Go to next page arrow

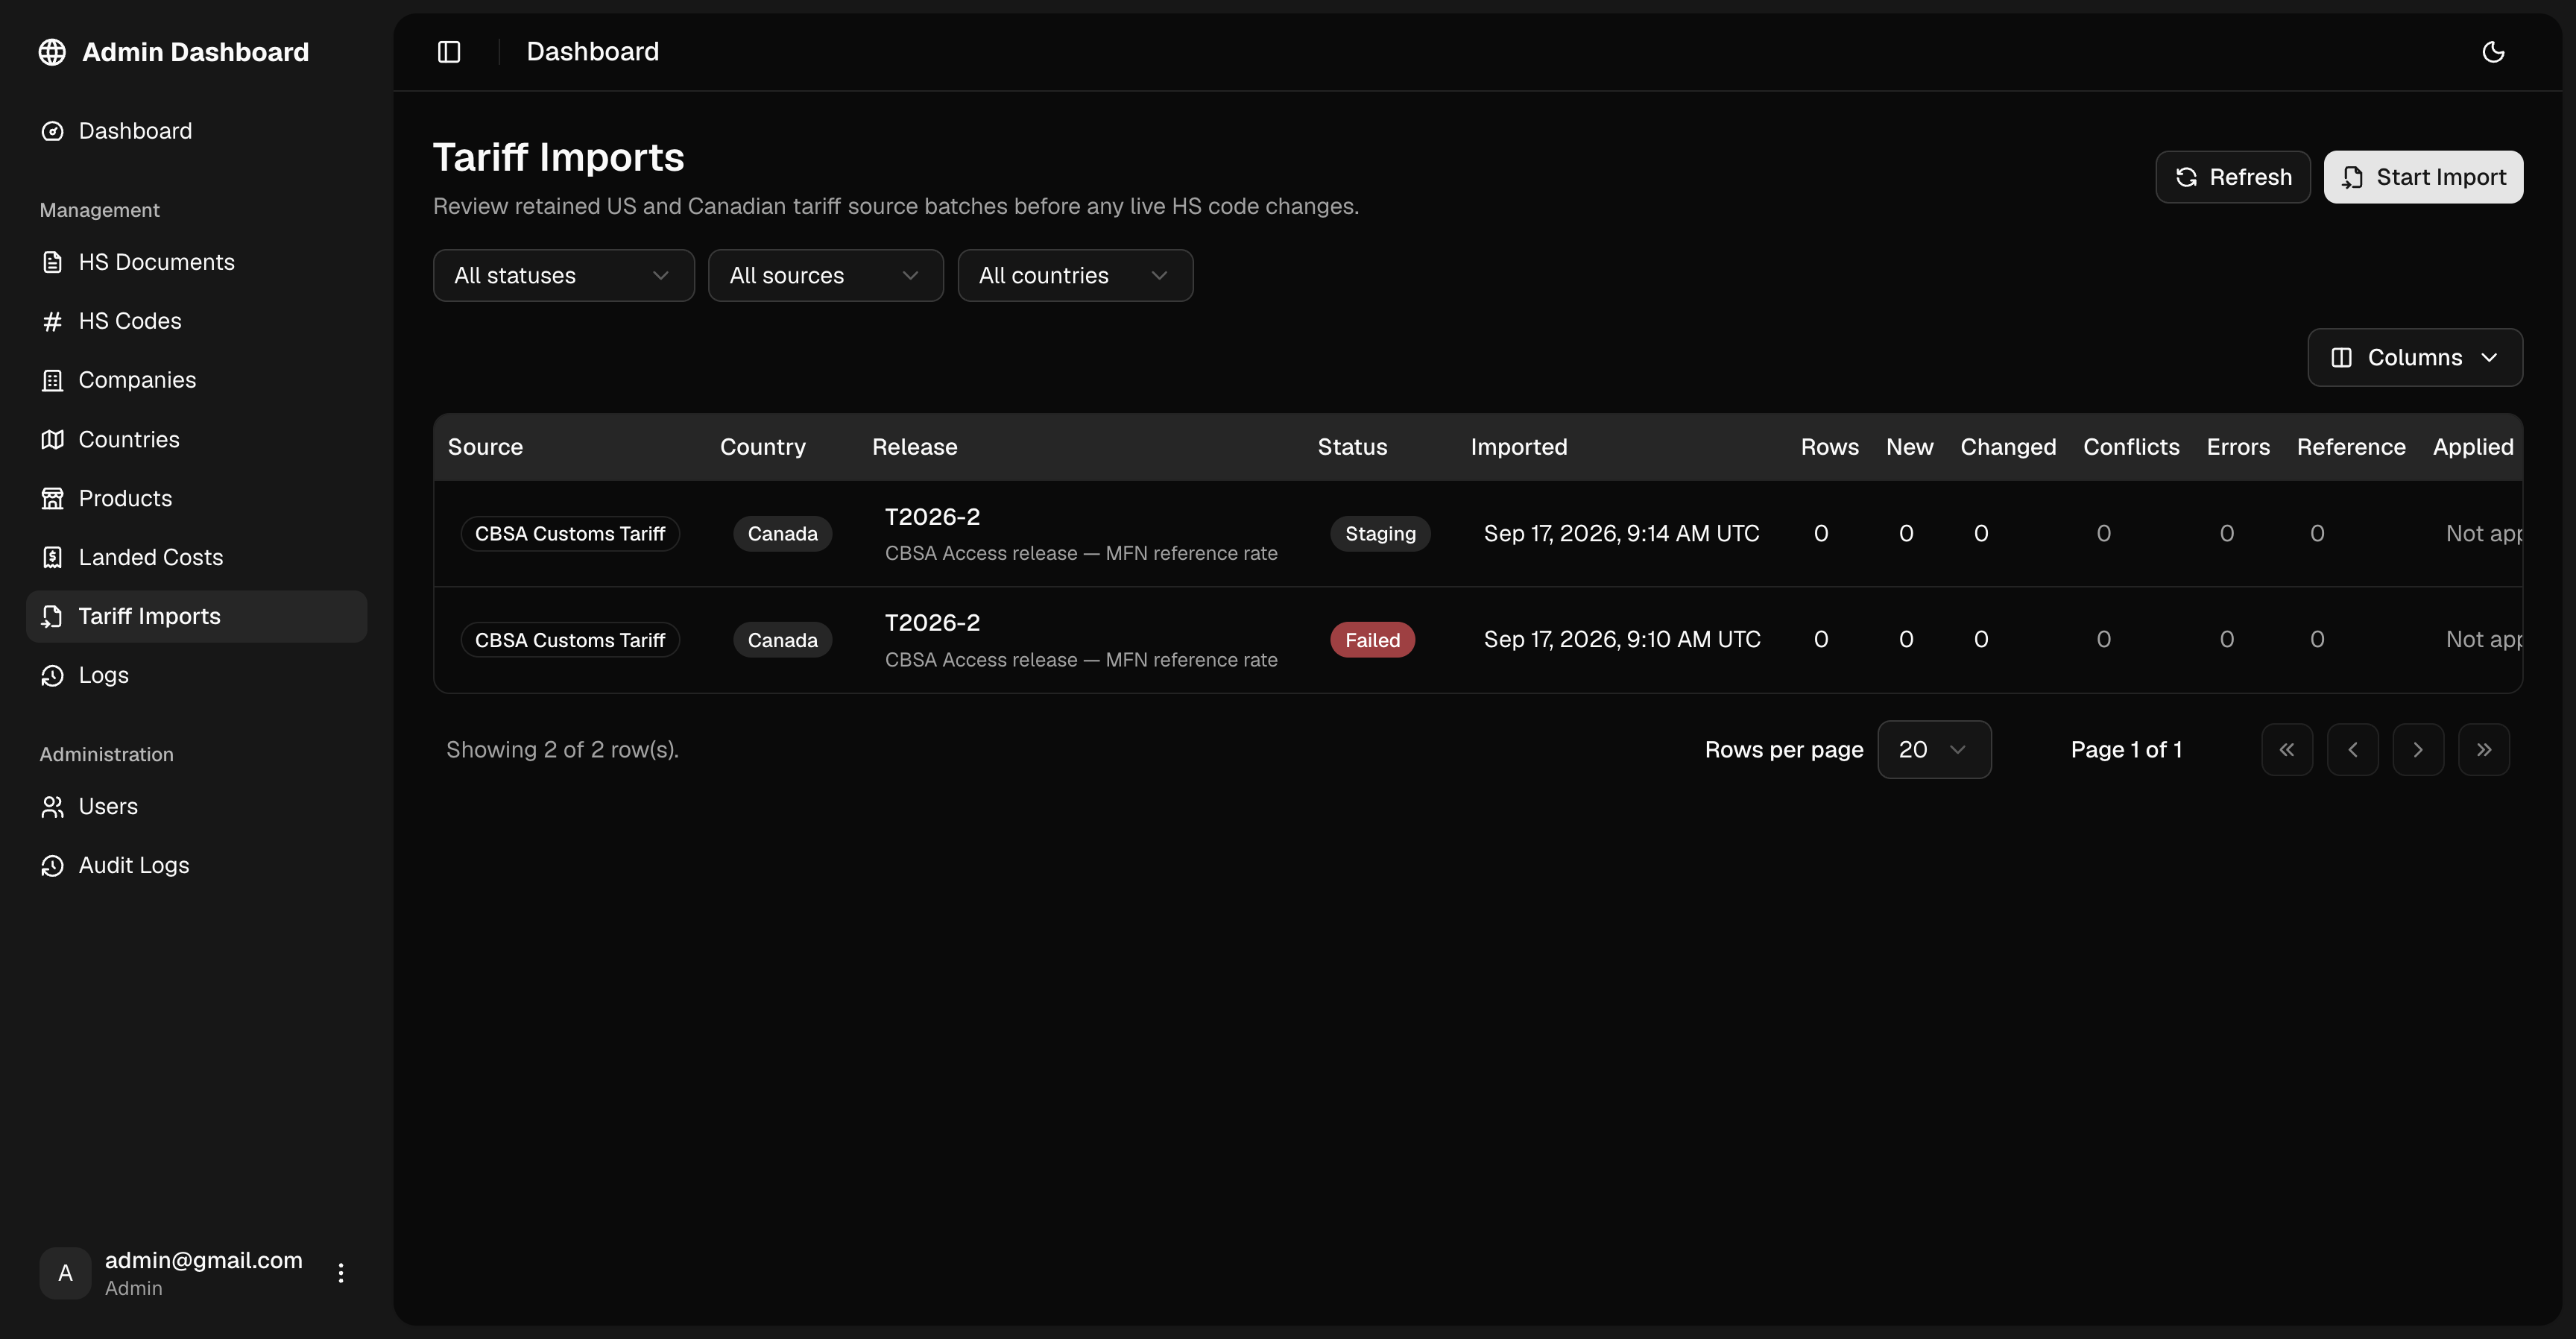(2418, 750)
